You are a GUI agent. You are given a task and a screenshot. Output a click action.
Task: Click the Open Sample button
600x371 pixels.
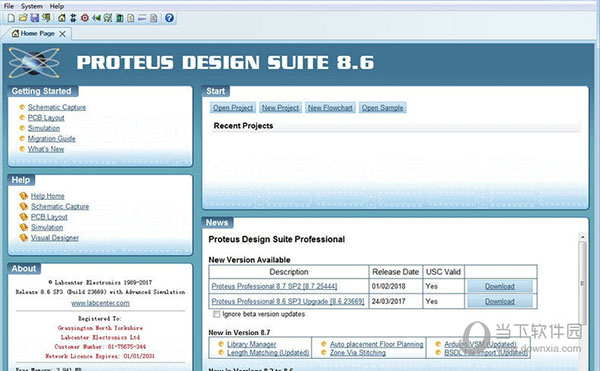point(383,108)
